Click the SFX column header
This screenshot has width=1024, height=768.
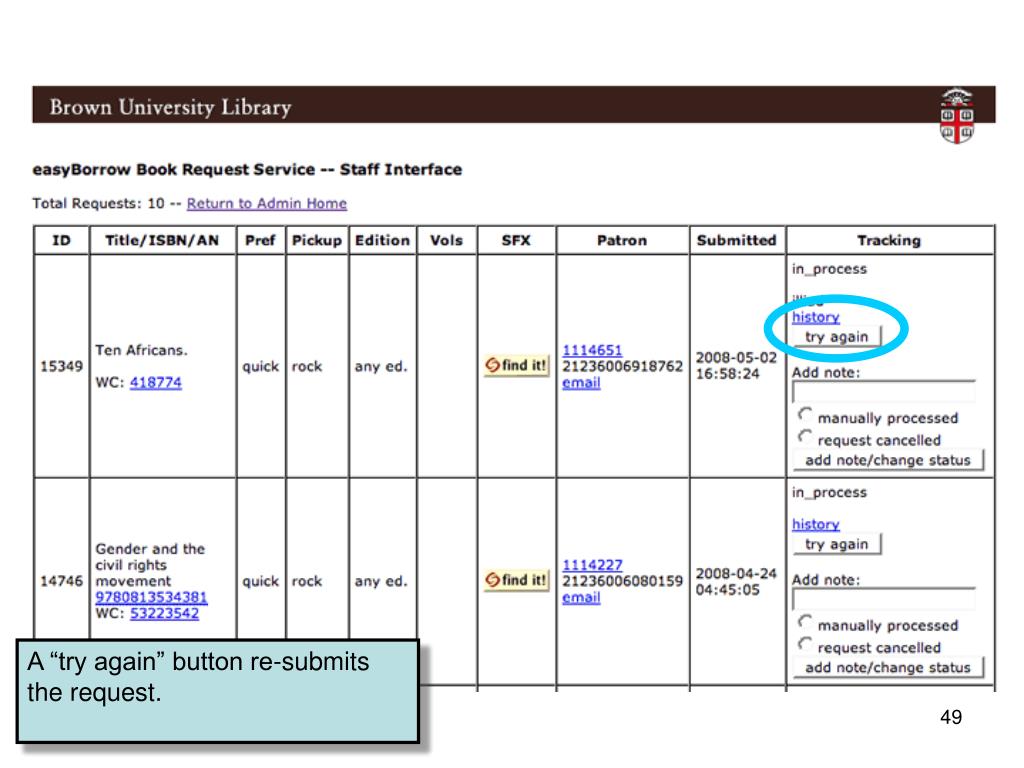tap(516, 240)
